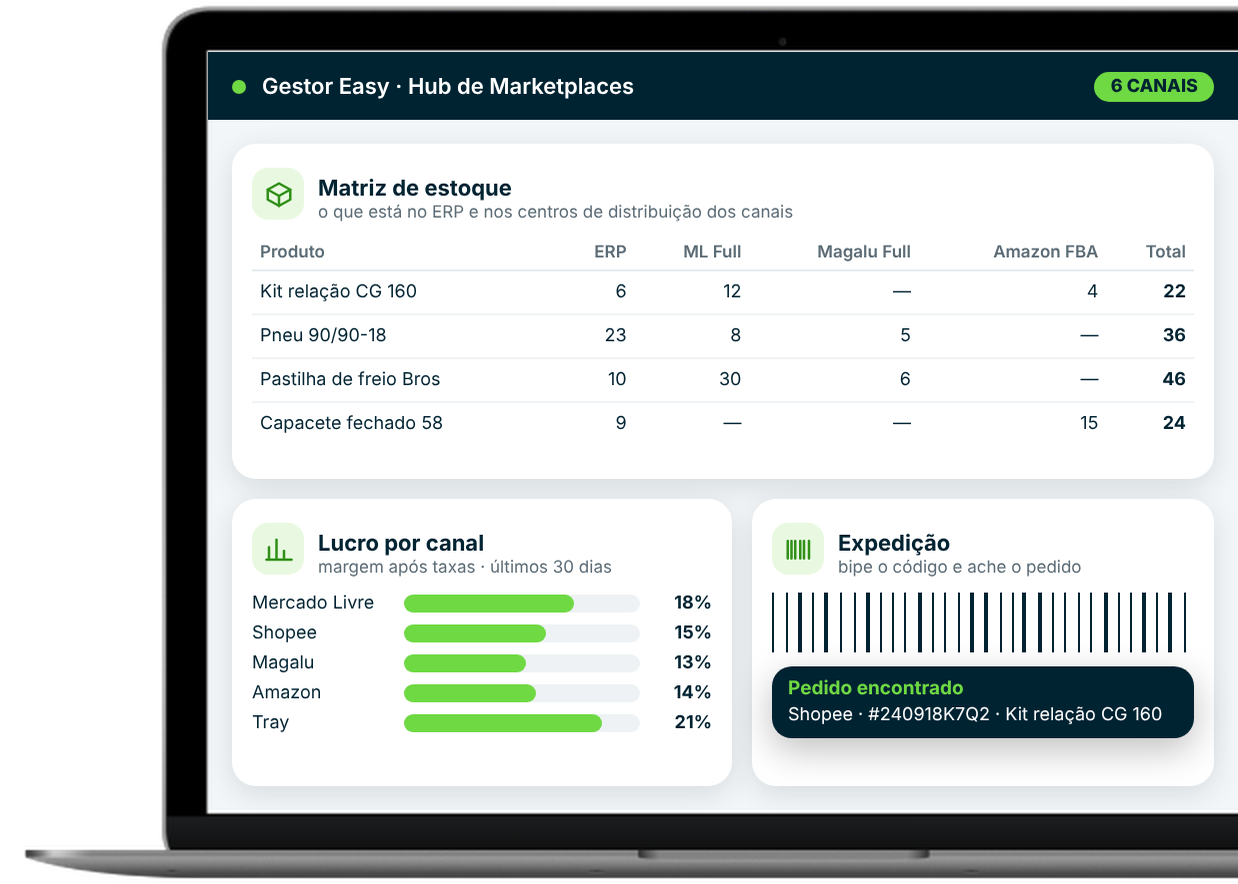Click ERP value 23 for Pneu 90/90-18
This screenshot has height=884, width=1238.
coord(616,336)
